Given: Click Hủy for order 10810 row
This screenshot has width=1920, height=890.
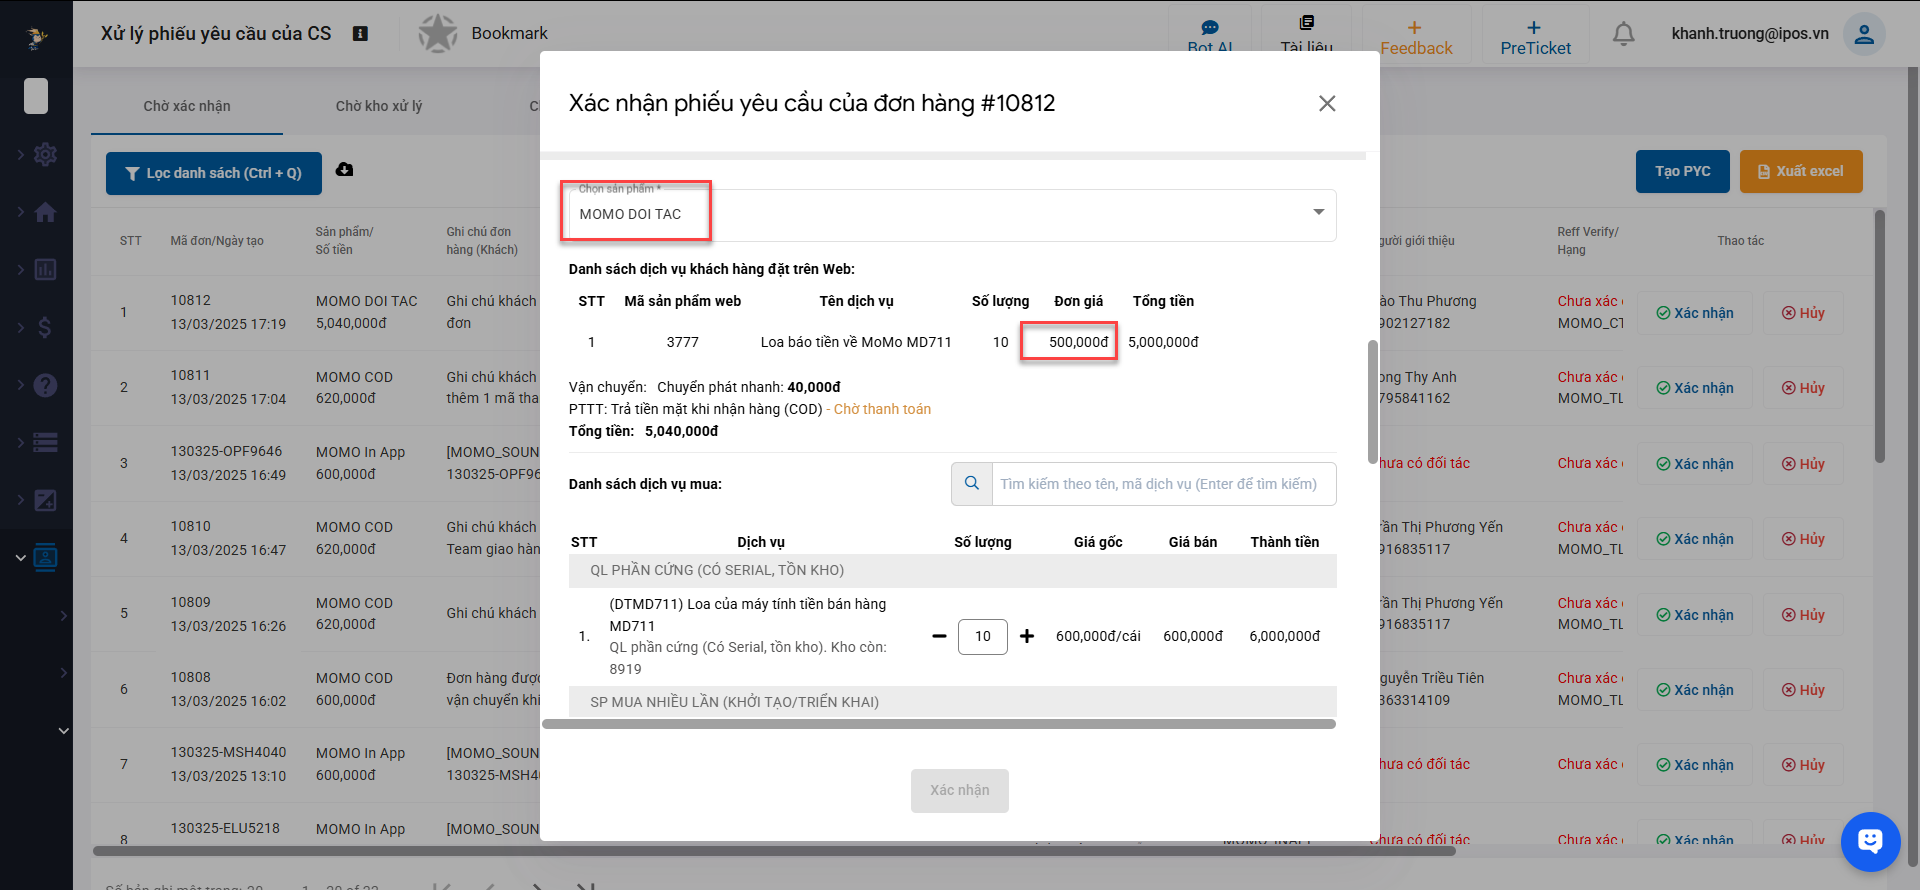Looking at the screenshot, I should (1803, 539).
